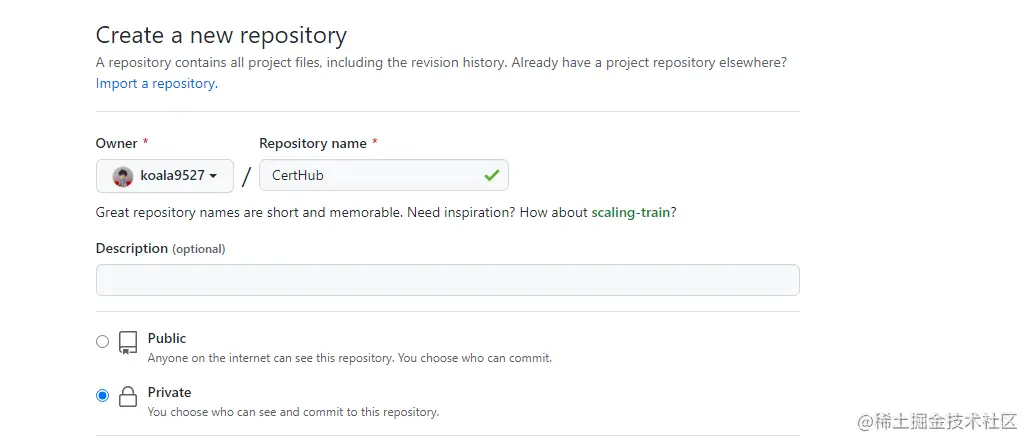Use the scaling-train name suggestion
The width and height of the screenshot is (1033, 447).
[630, 212]
